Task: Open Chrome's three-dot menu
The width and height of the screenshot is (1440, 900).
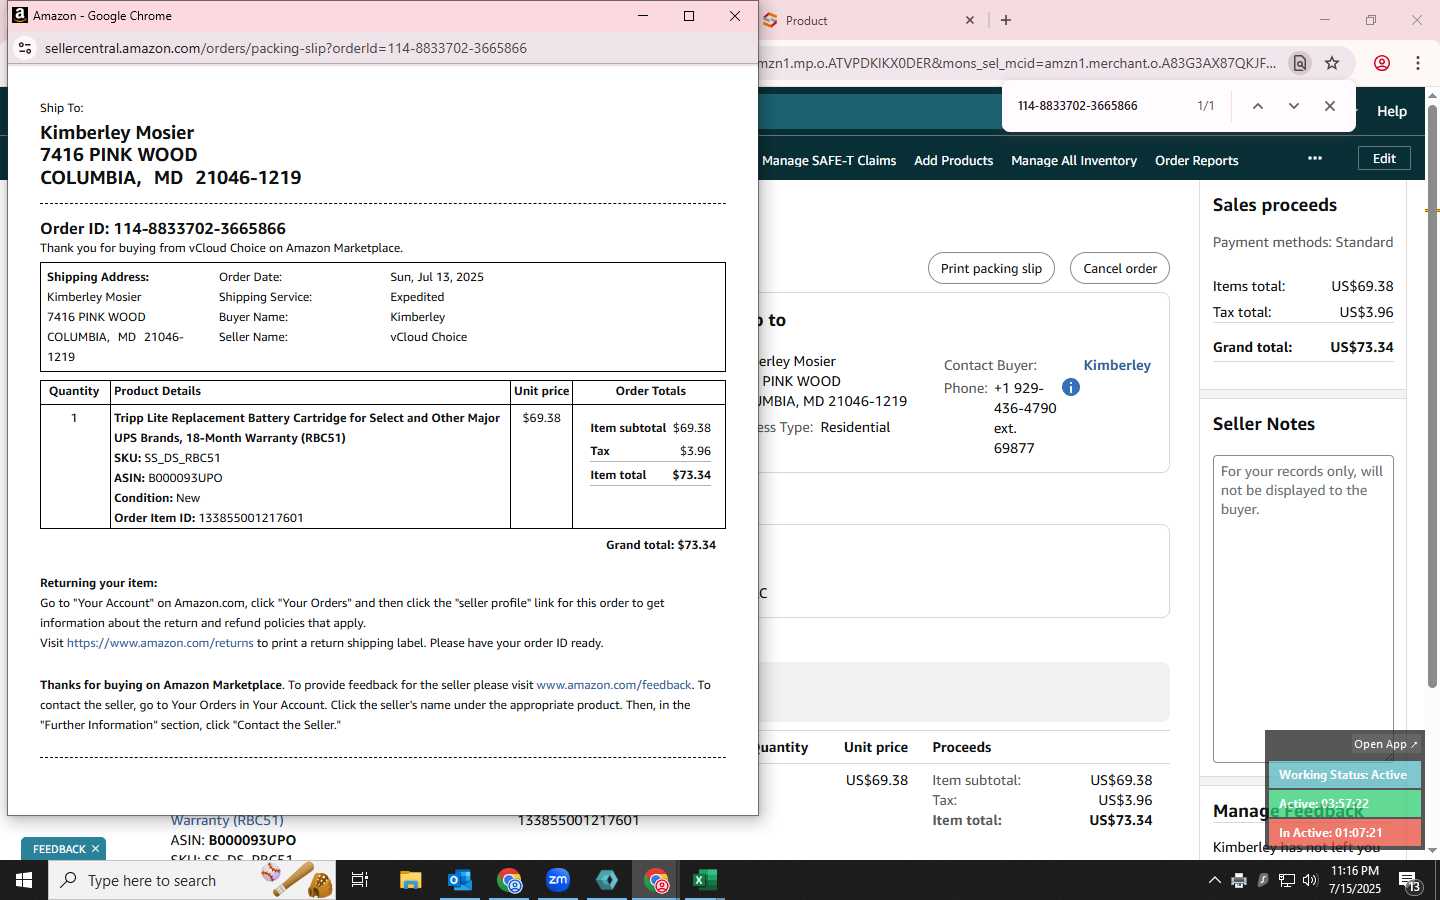Action: [x=1418, y=63]
